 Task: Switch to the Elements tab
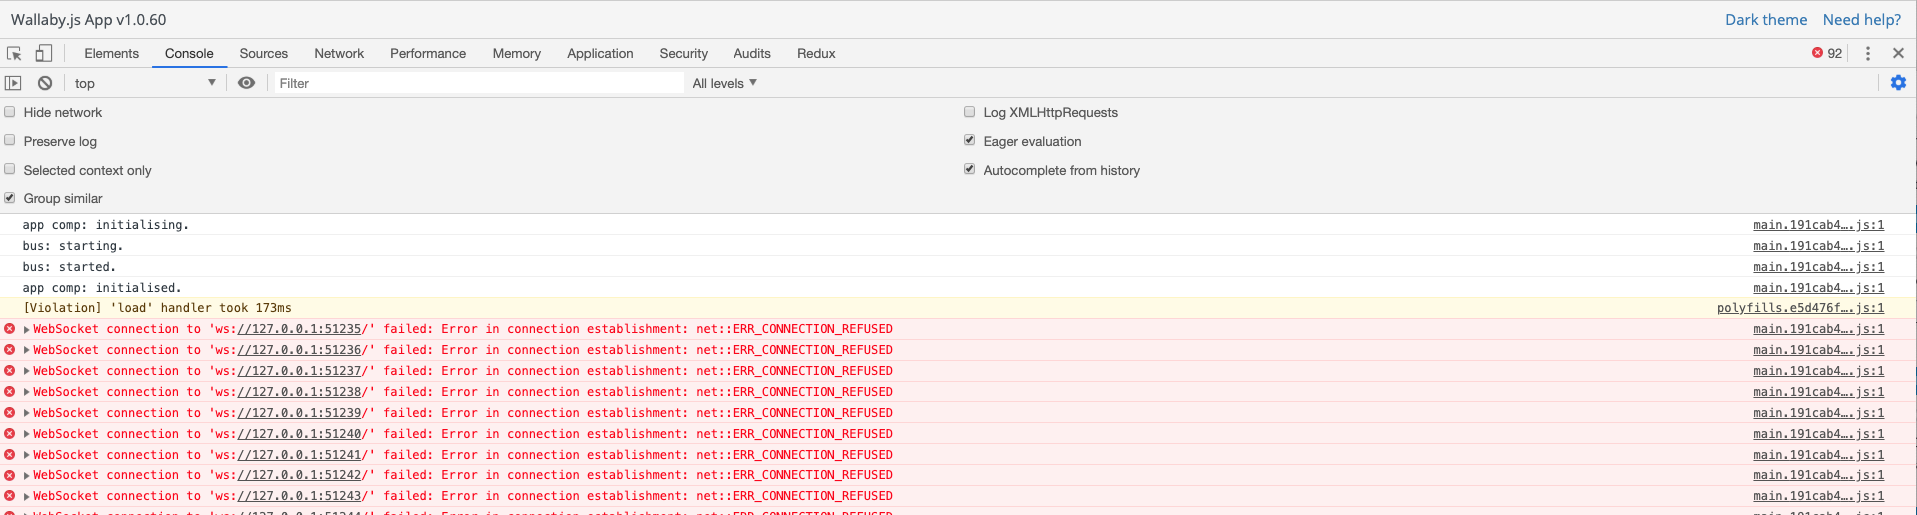tap(112, 53)
